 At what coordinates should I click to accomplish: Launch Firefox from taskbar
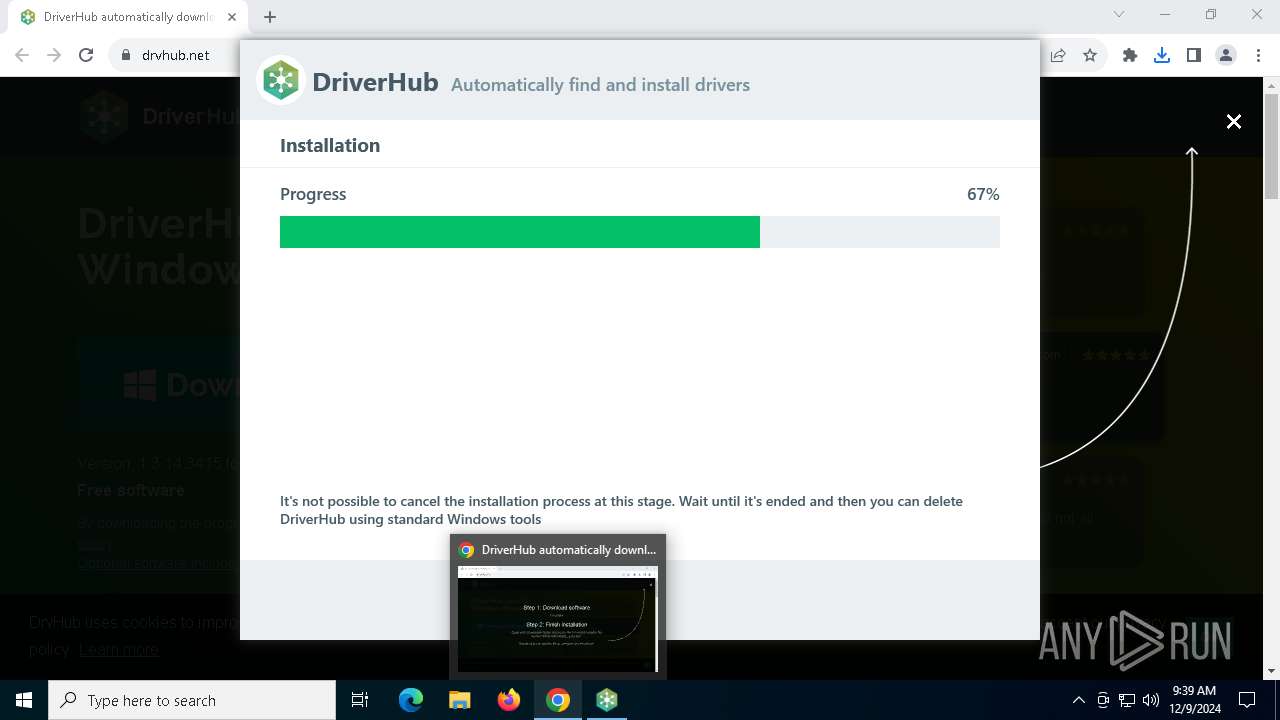509,700
